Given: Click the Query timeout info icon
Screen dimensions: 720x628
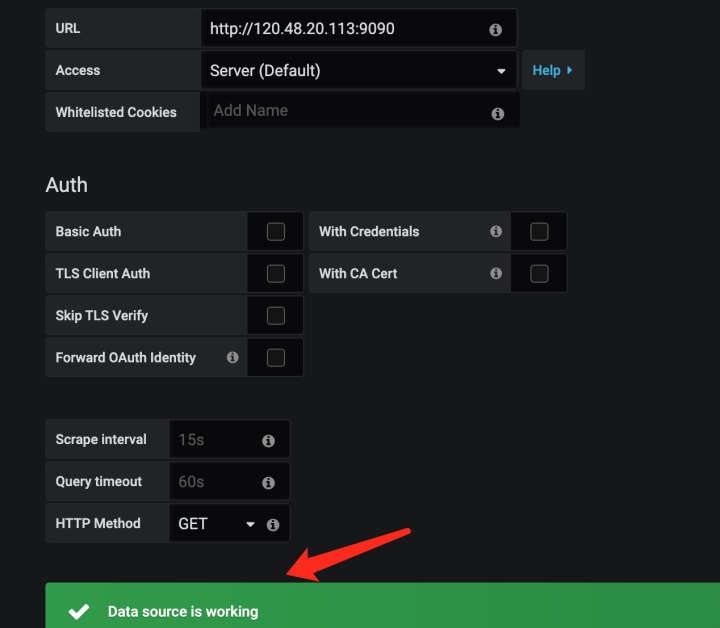Looking at the screenshot, I should click(268, 482).
